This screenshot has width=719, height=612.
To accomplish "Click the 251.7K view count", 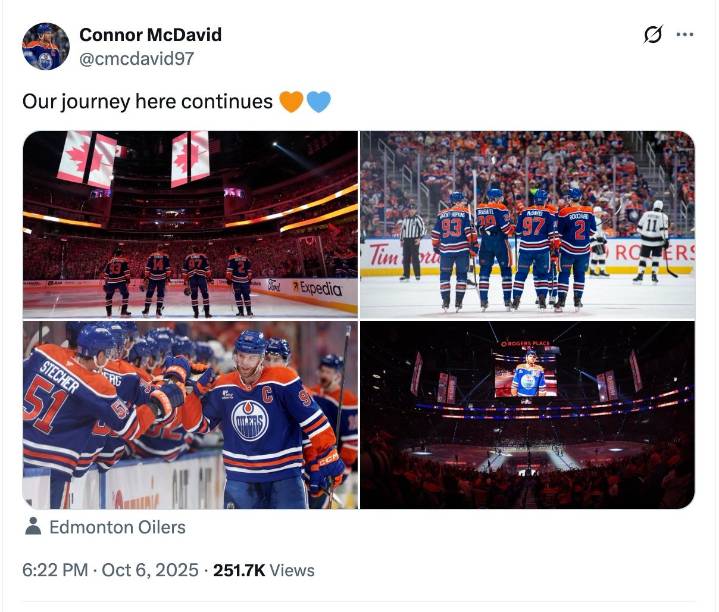I will tap(239, 570).
